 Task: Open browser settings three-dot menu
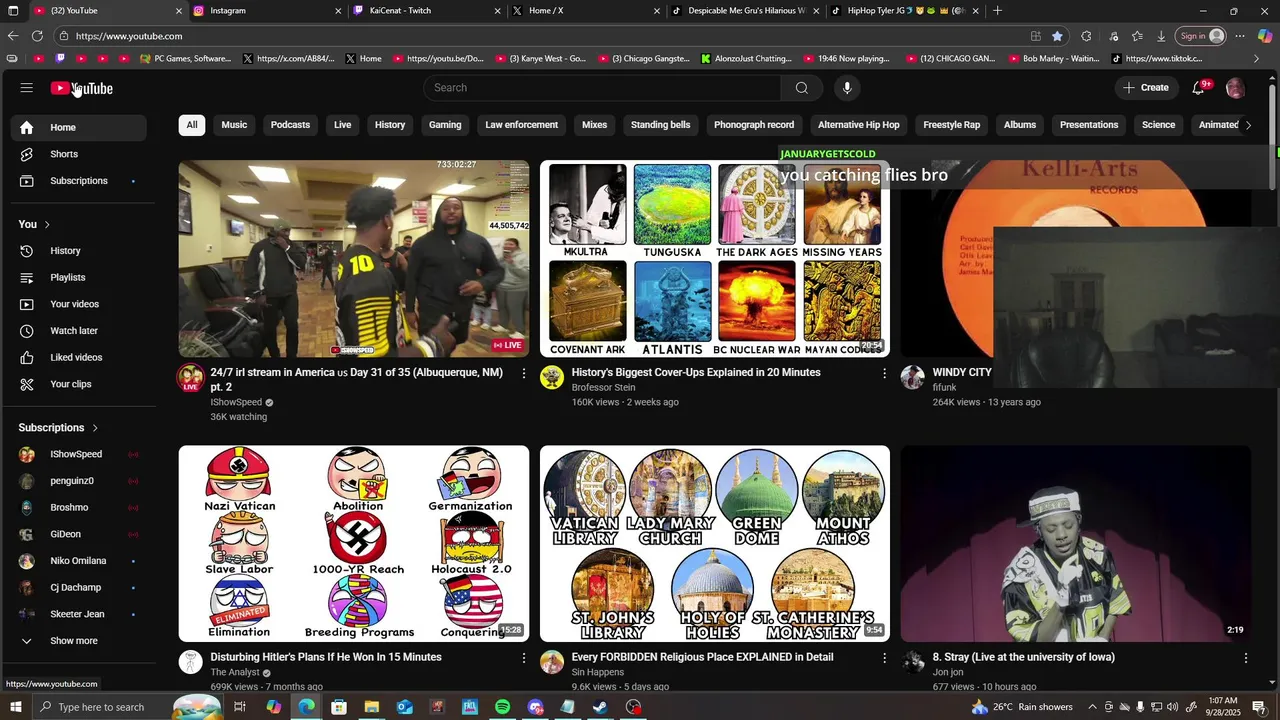pyautogui.click(x=1240, y=36)
